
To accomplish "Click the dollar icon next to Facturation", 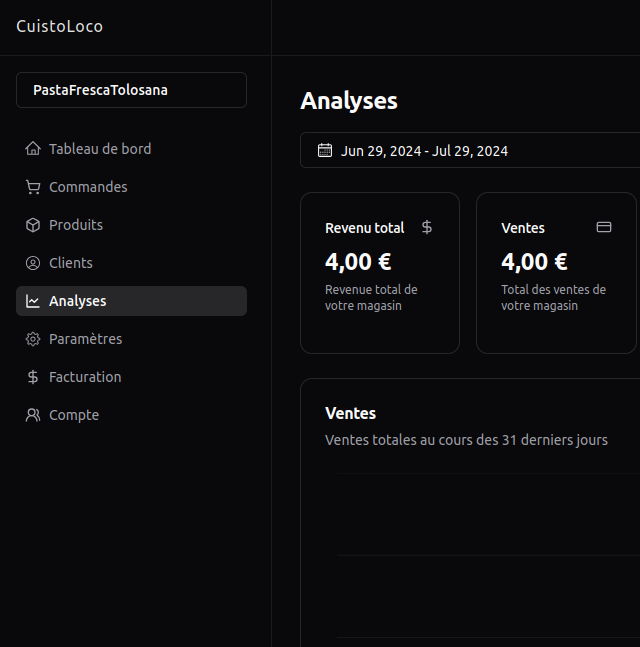I will pos(33,377).
